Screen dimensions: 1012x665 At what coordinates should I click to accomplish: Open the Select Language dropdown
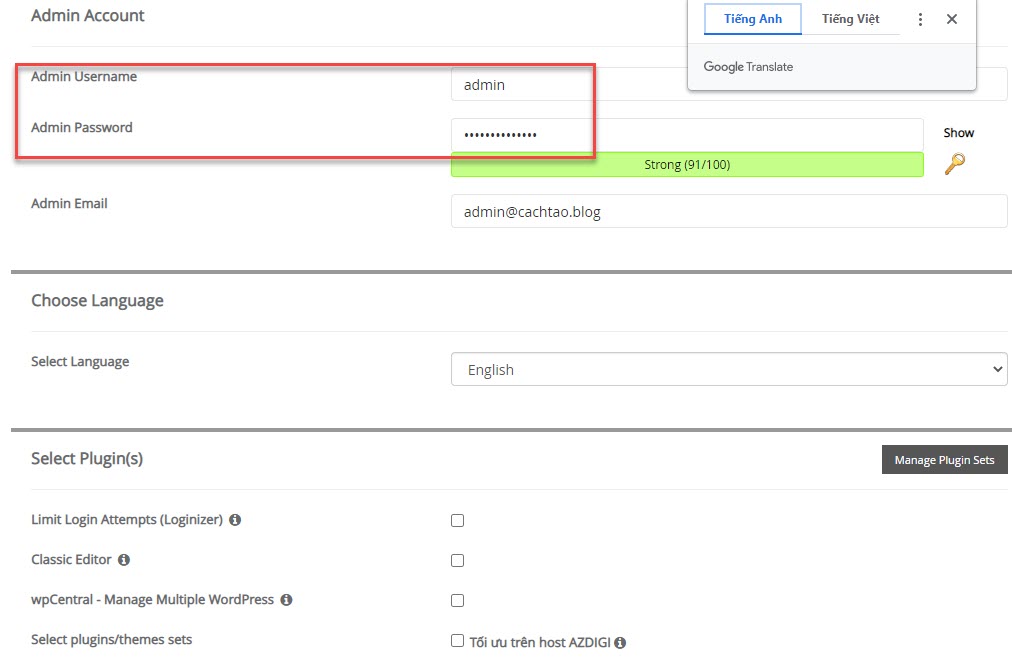[729, 369]
